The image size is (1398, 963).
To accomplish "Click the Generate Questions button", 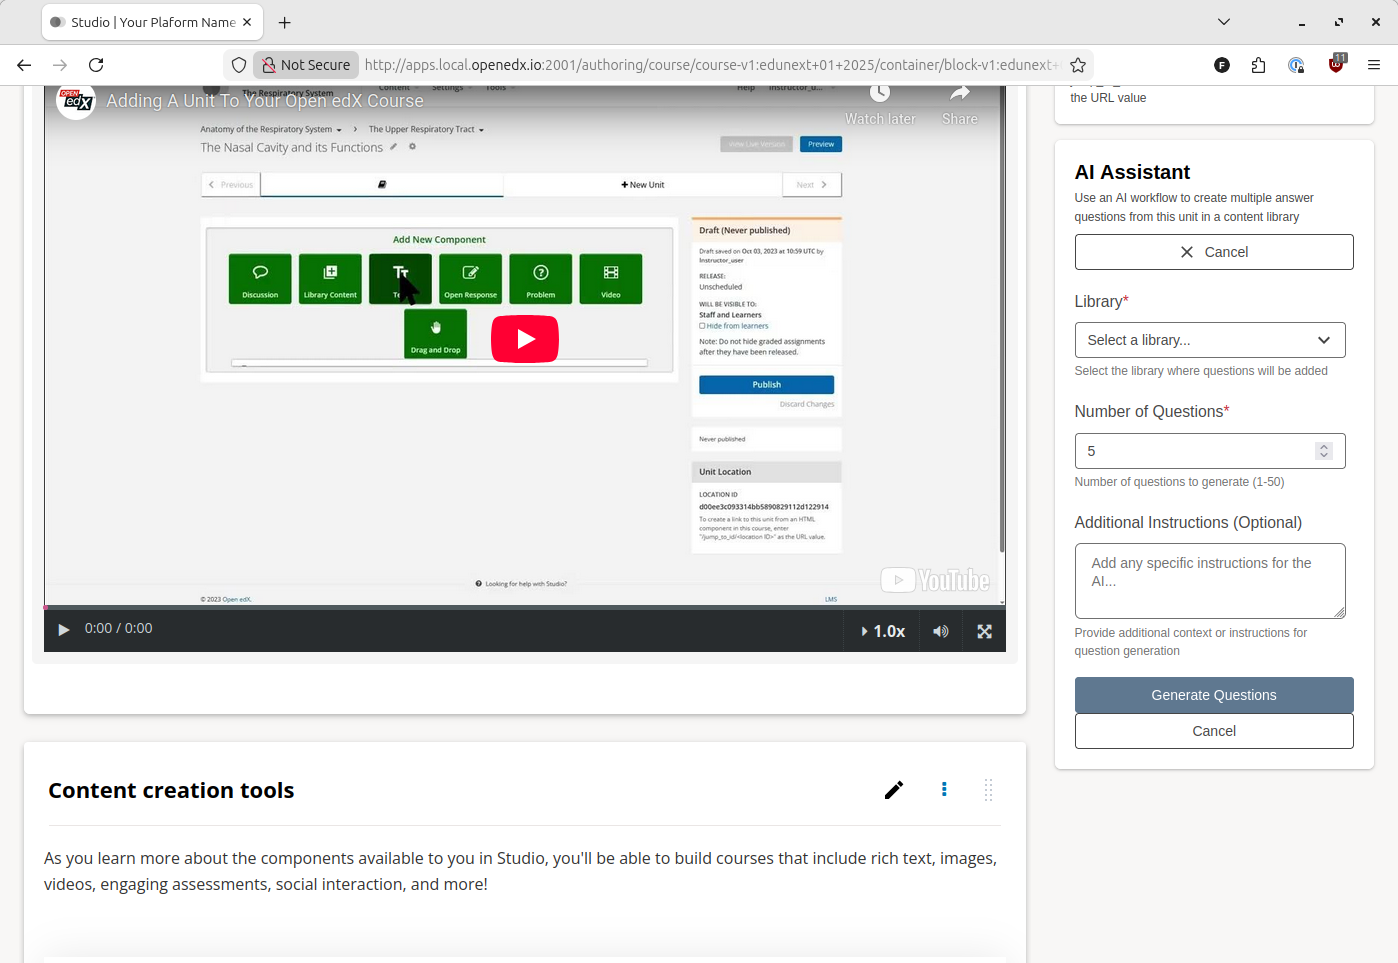I will coord(1214,695).
